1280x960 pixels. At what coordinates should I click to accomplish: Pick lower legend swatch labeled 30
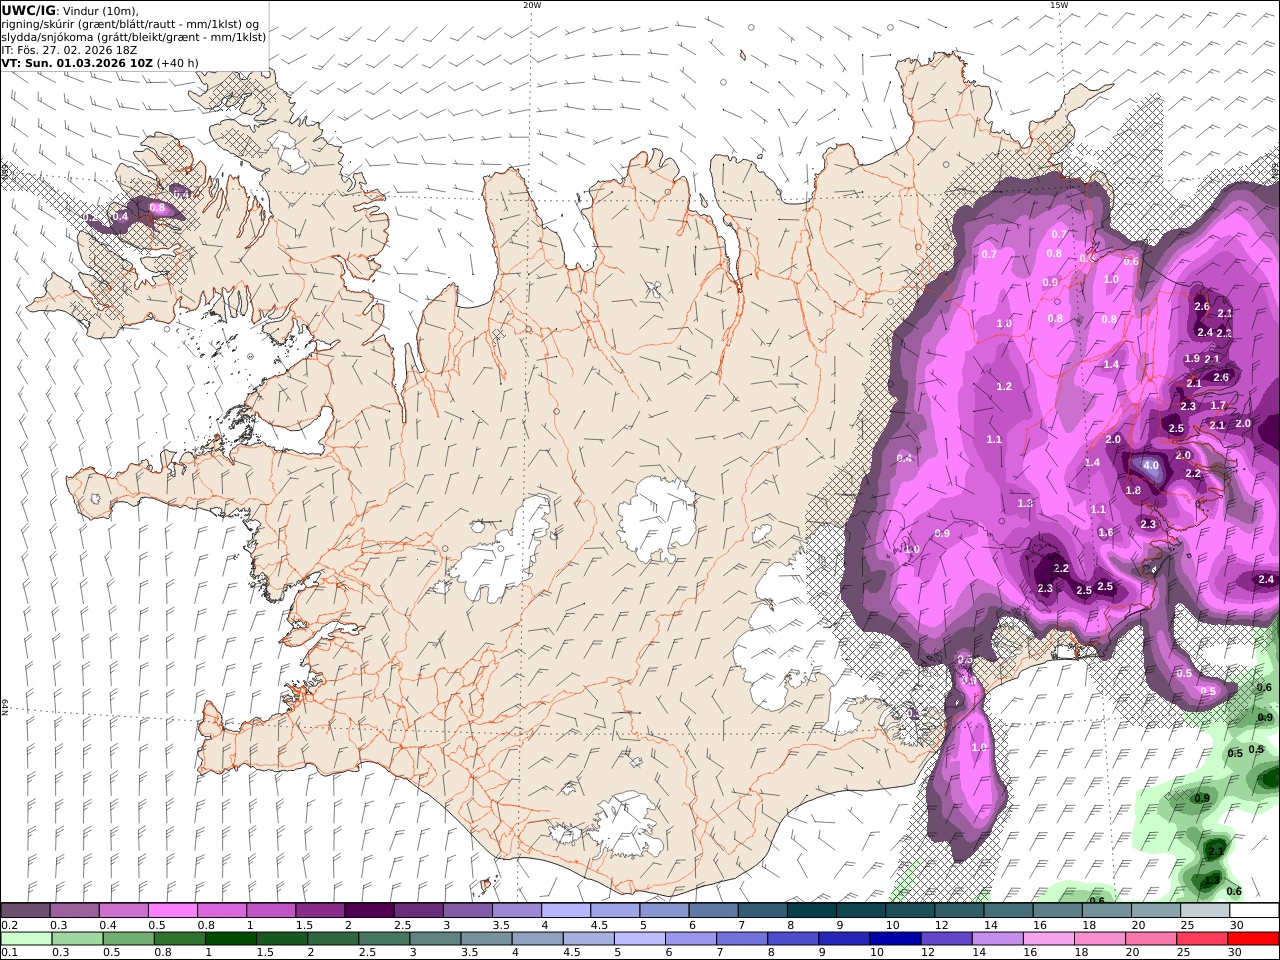(x=1252, y=939)
